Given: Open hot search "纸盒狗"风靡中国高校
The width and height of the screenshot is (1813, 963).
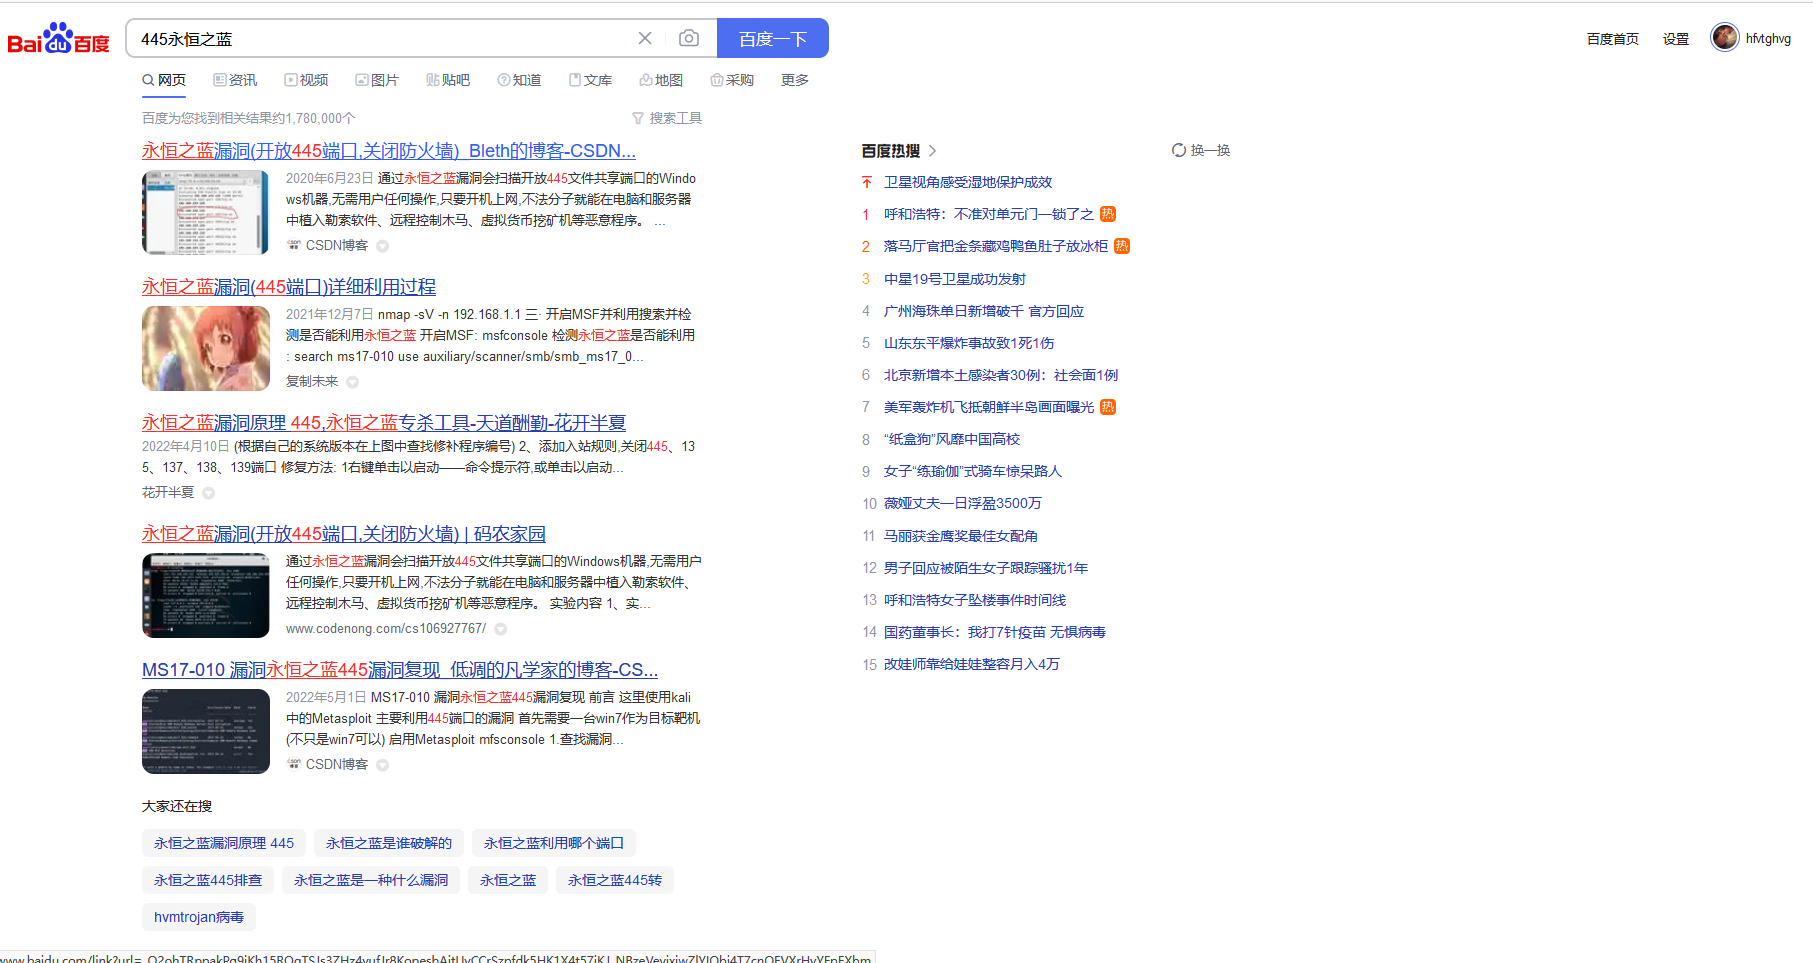Looking at the screenshot, I should tap(952, 439).
